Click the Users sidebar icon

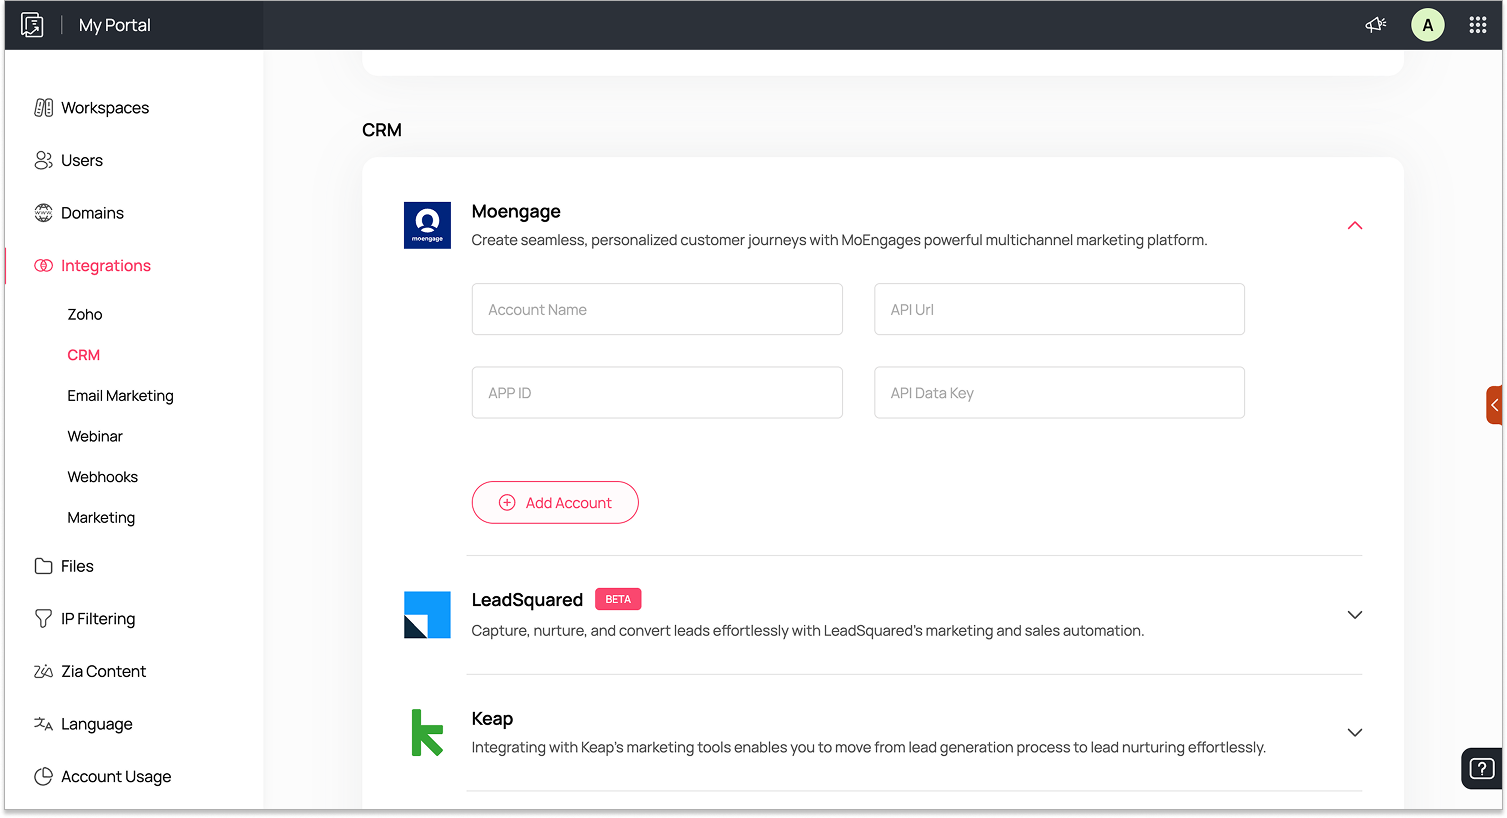pos(44,160)
